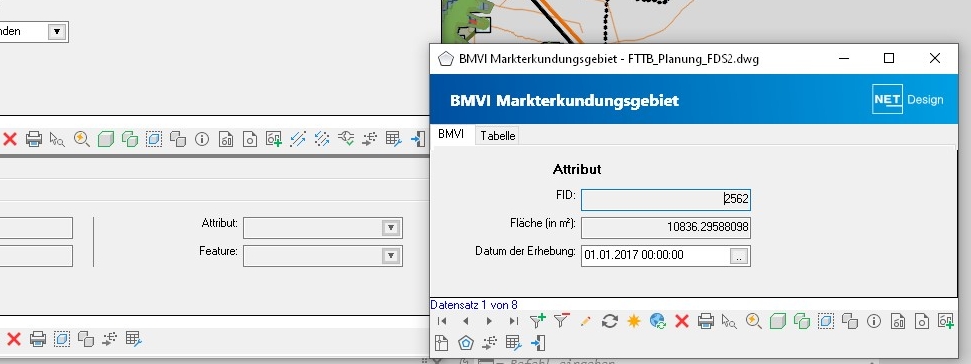Click the info circle icon in dialog toolbar
This screenshot has height=364, width=971.
[874, 321]
